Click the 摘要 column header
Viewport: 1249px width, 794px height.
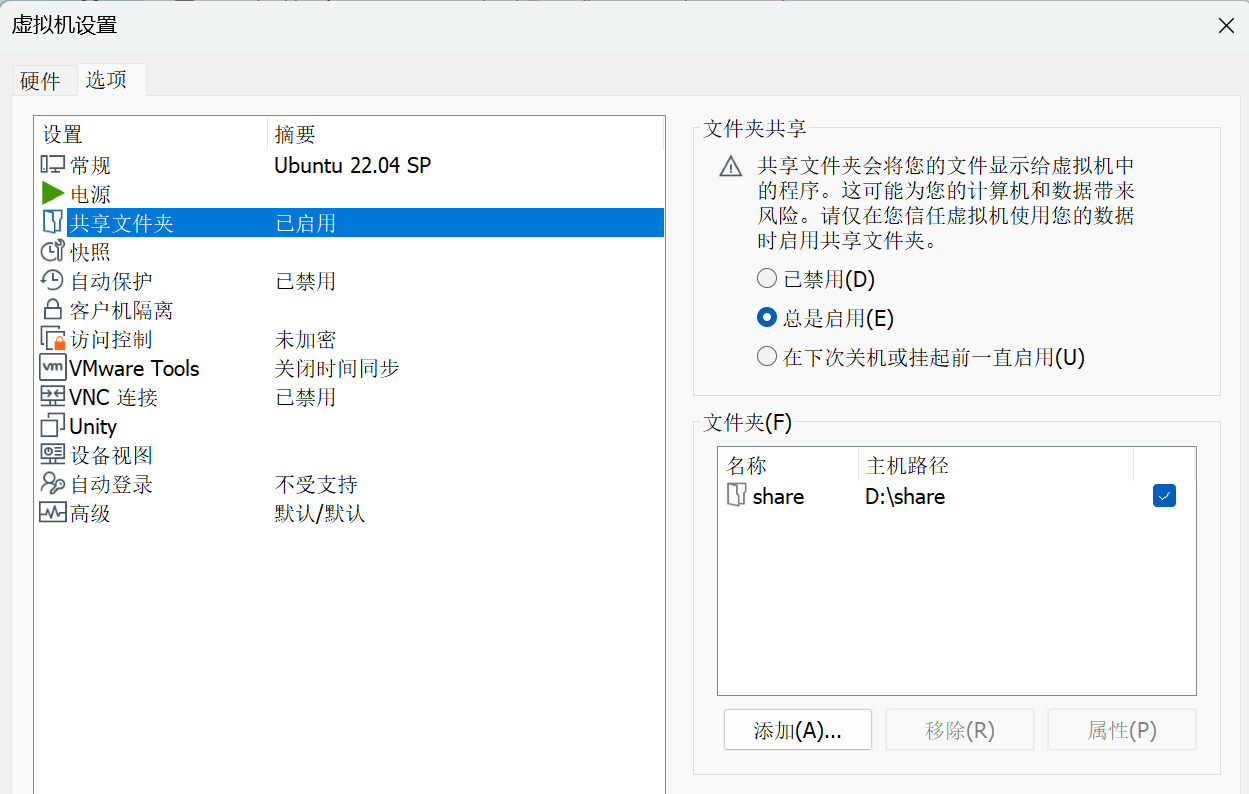[x=465, y=134]
